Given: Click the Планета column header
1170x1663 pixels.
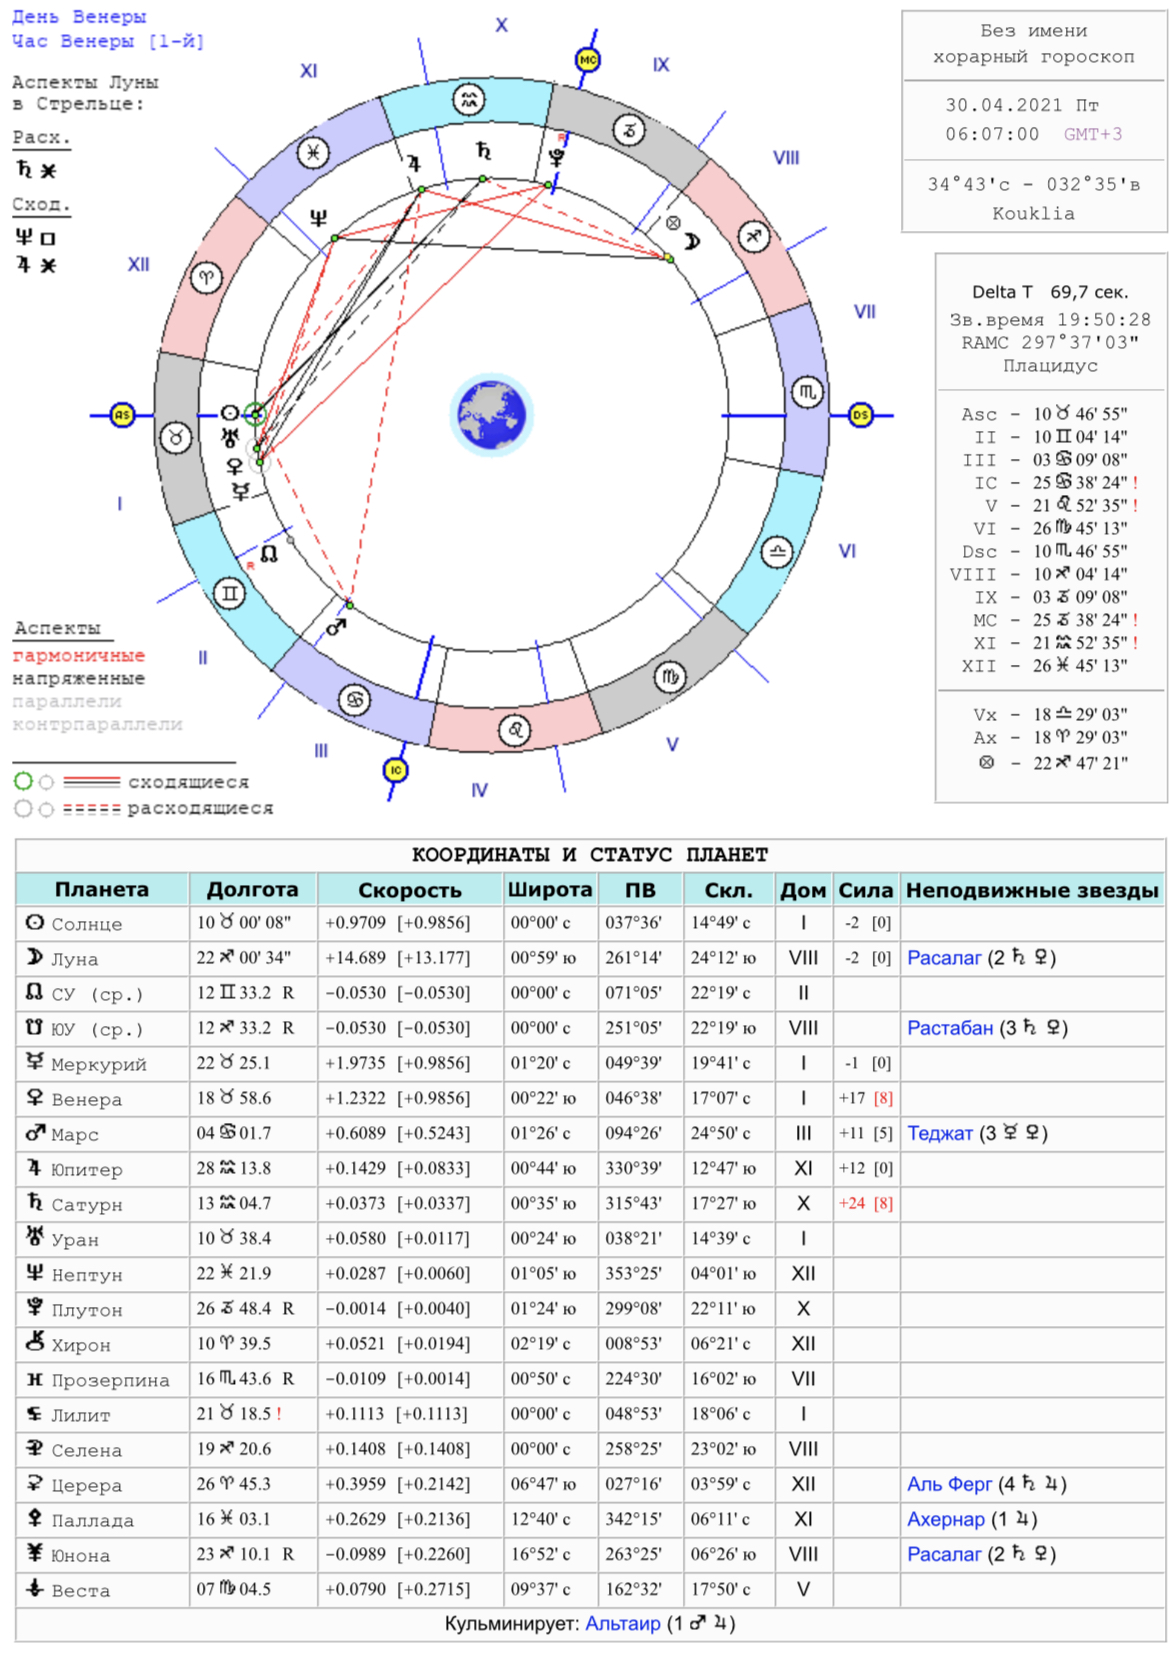Looking at the screenshot, I should [x=102, y=889].
